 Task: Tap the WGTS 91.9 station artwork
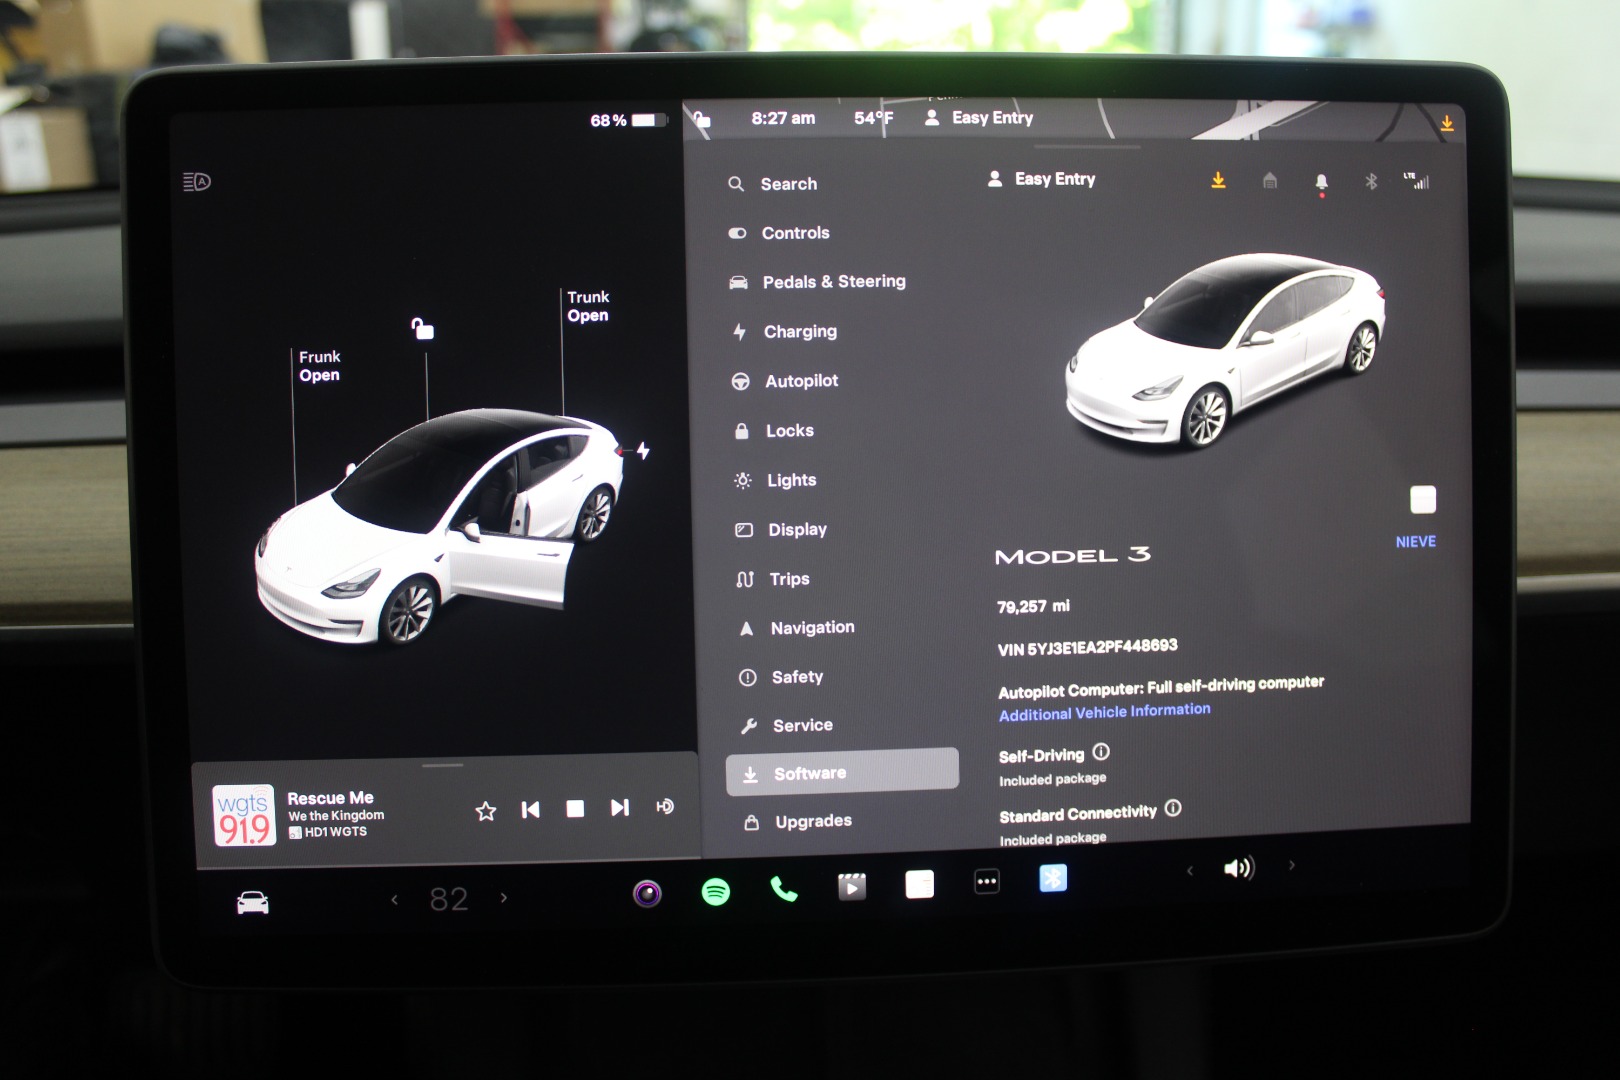(244, 815)
